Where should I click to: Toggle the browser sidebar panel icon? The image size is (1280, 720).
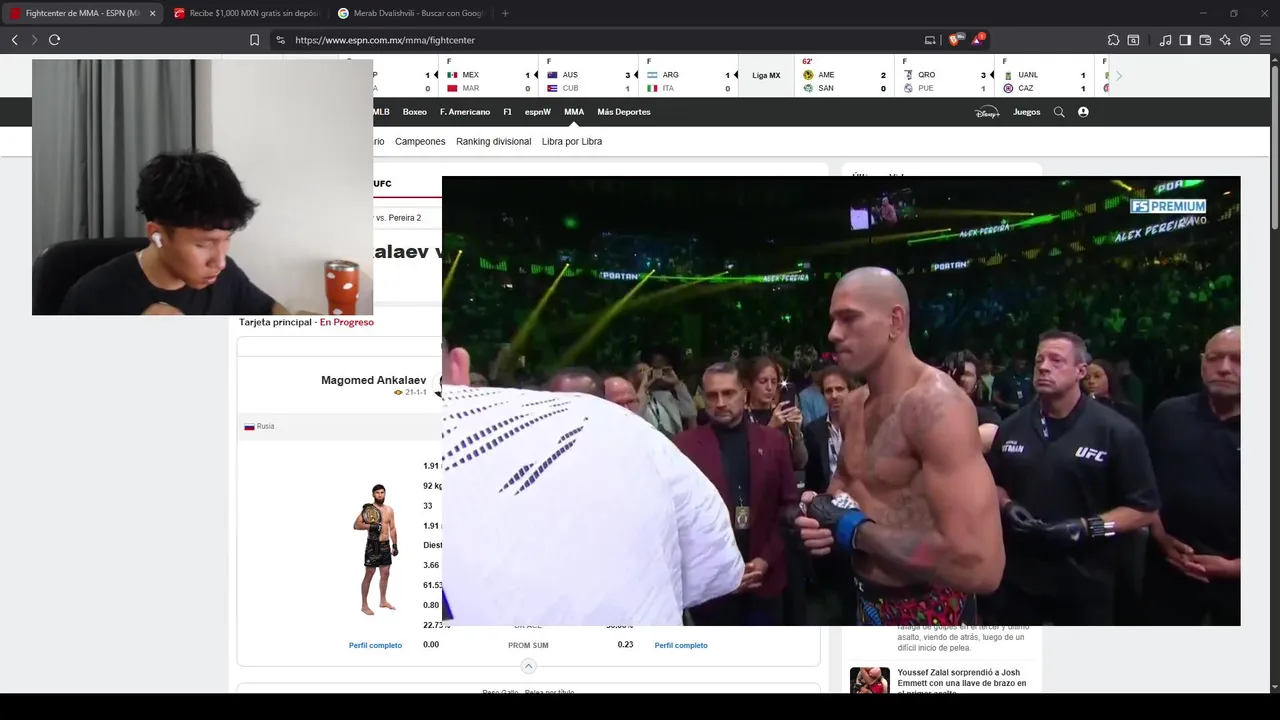coord(1185,40)
